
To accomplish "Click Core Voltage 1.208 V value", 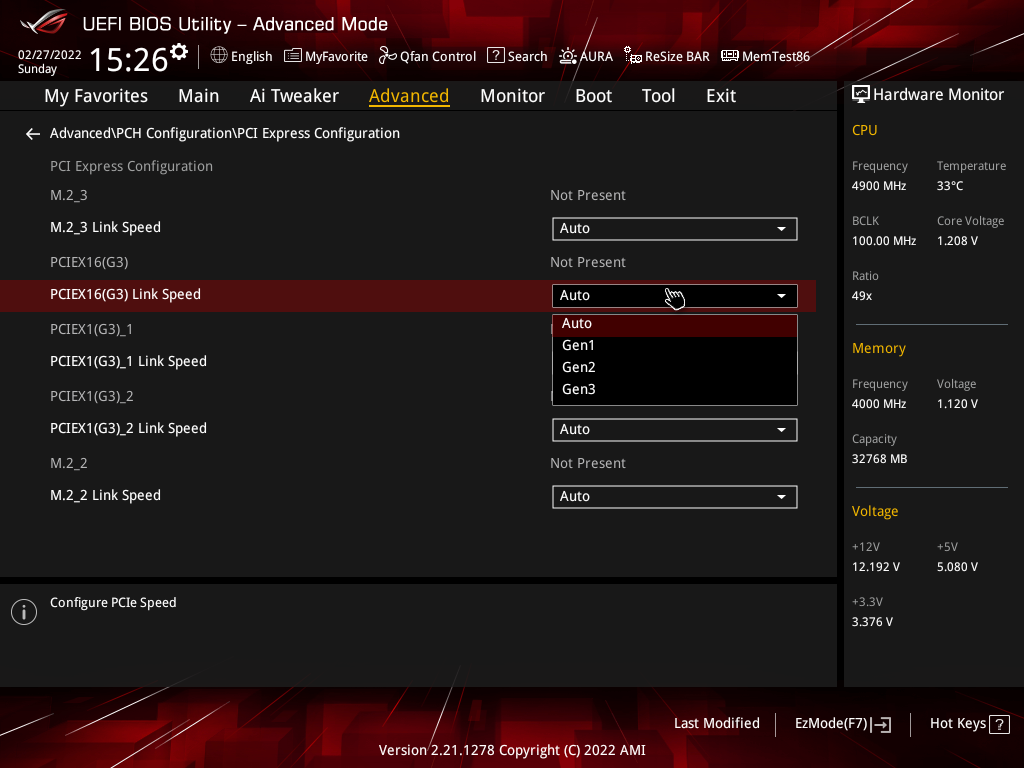I will click(x=957, y=241).
